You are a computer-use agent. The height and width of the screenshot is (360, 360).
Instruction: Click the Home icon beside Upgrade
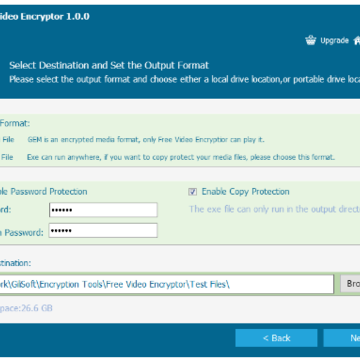(x=357, y=40)
